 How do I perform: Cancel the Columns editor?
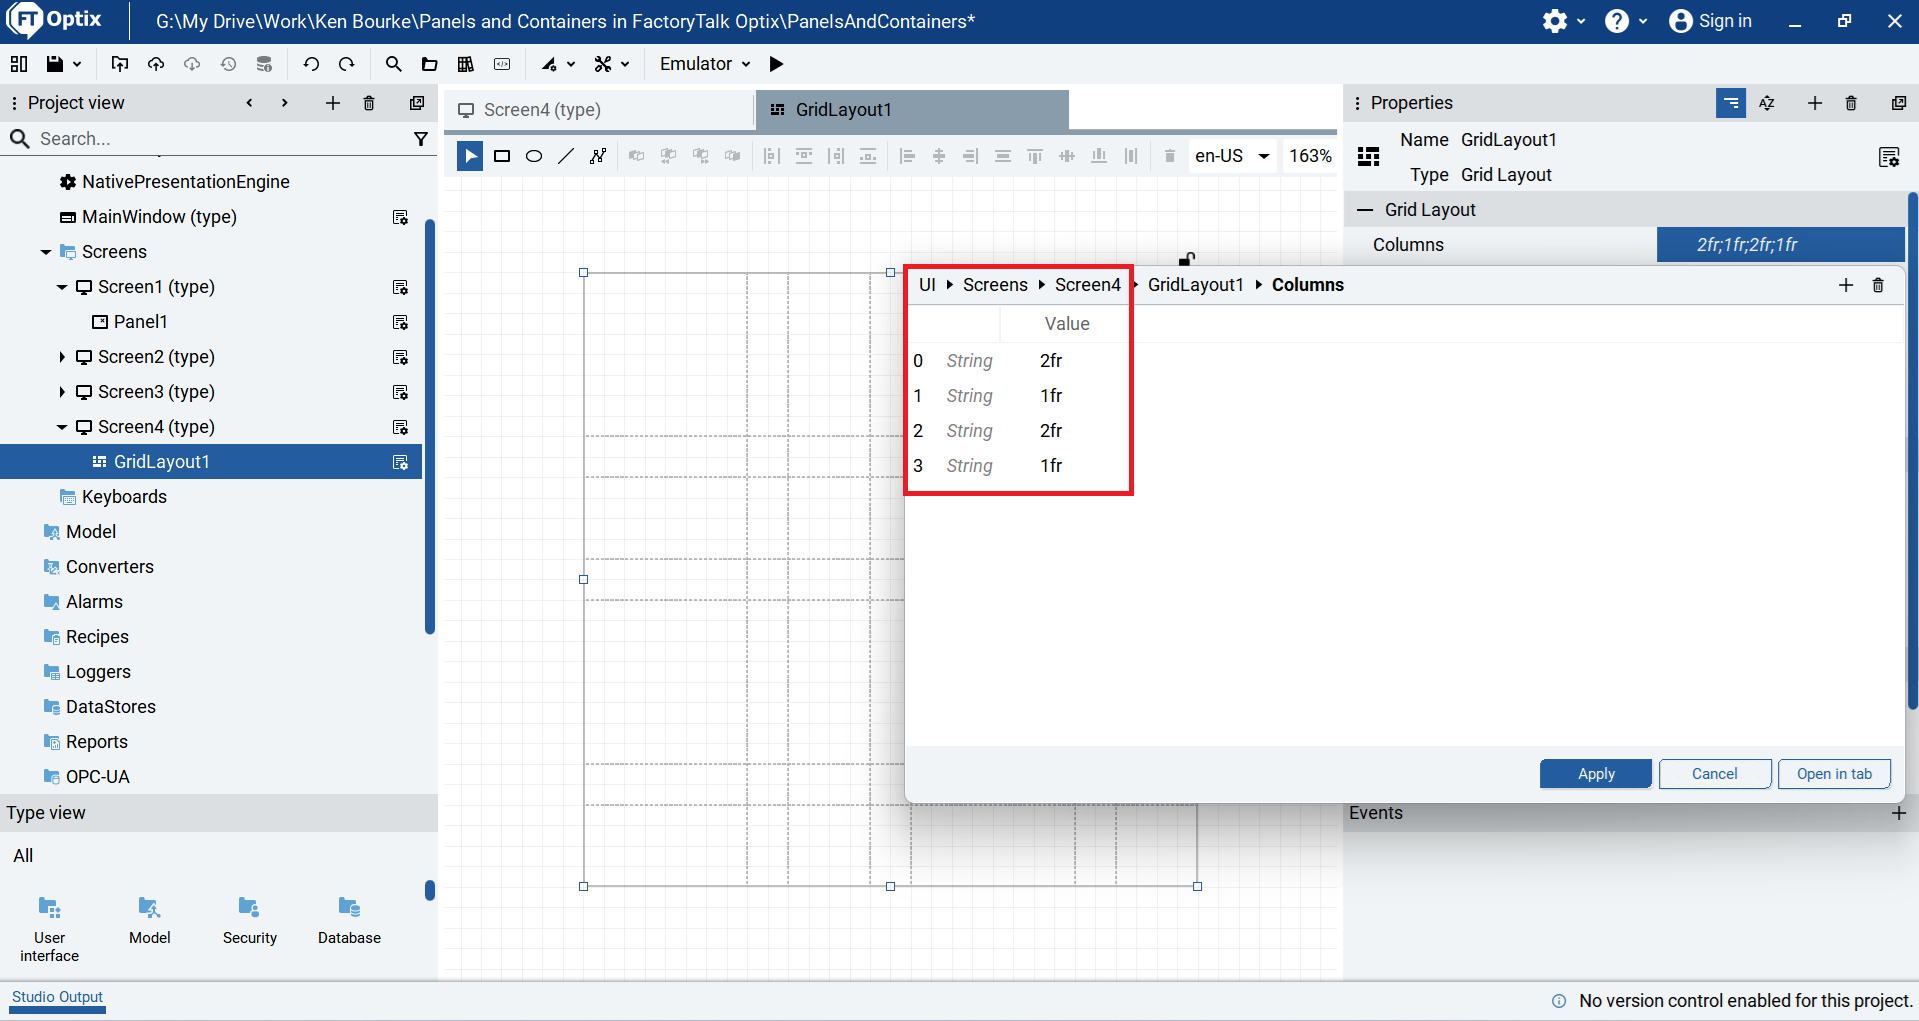coord(1714,774)
